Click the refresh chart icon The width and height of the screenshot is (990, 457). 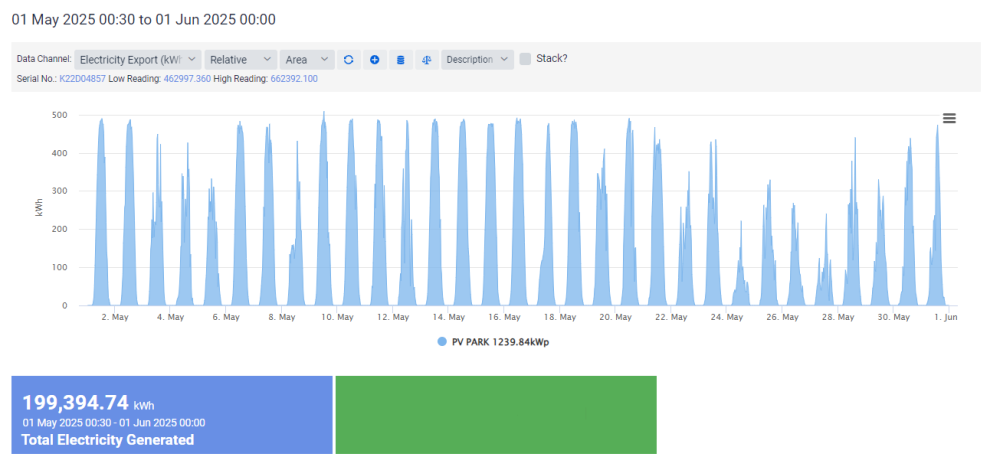(348, 60)
